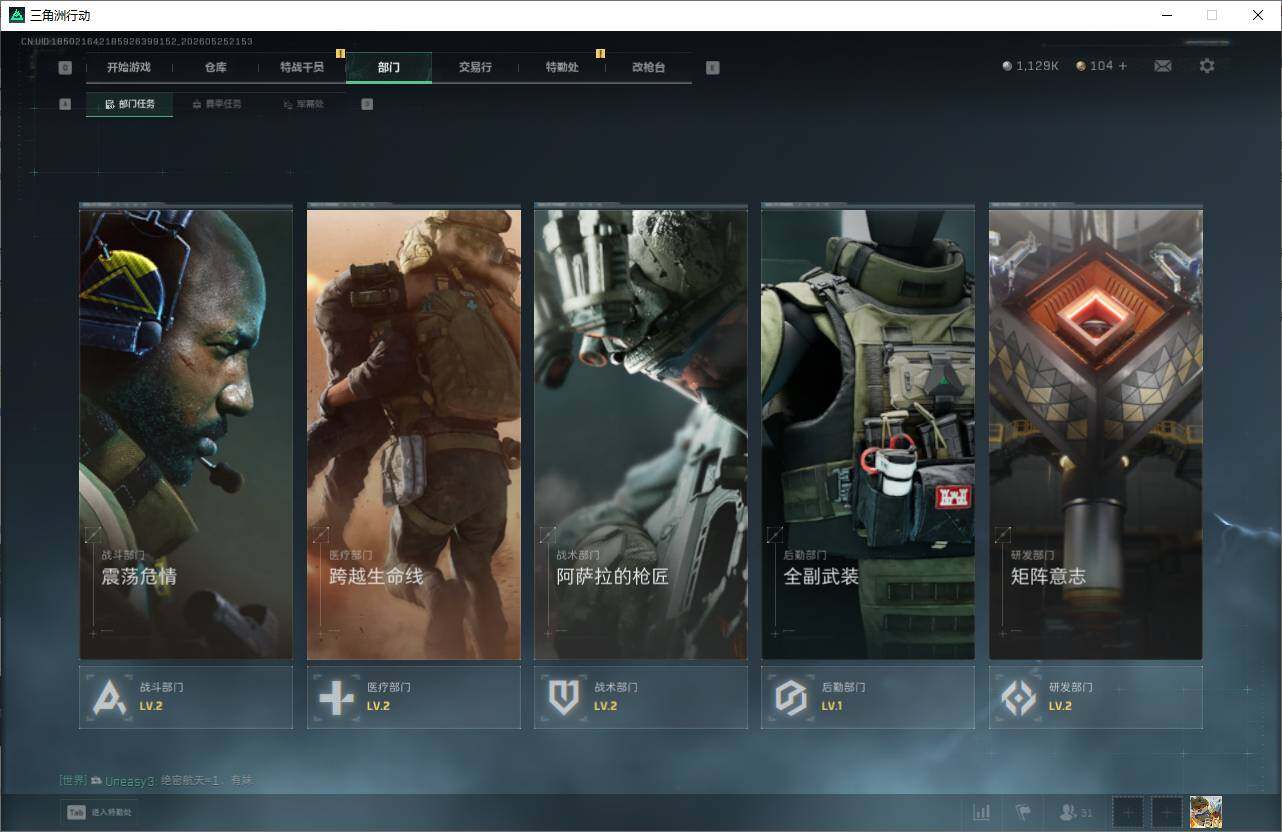Image resolution: width=1282 pixels, height=832 pixels.
Task: Click the expand icon on 矩阵意志 card
Action: click(x=1003, y=535)
